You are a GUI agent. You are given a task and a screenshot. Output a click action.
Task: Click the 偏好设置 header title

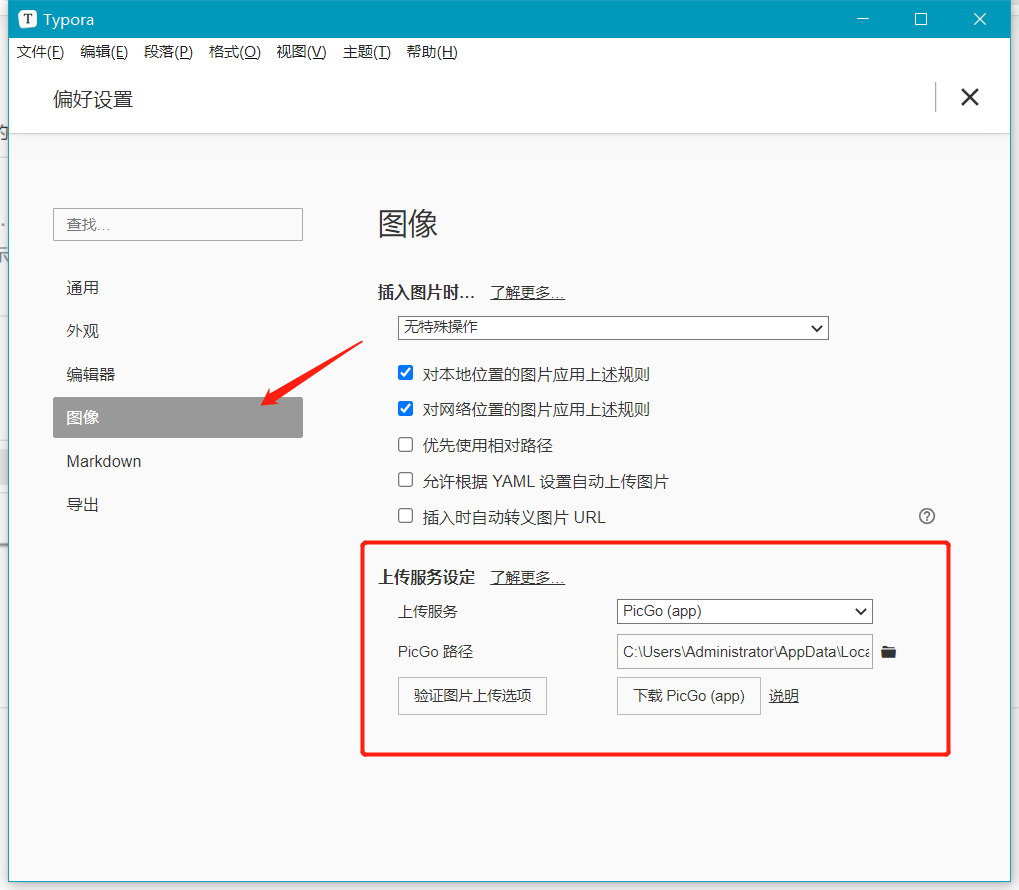[93, 99]
